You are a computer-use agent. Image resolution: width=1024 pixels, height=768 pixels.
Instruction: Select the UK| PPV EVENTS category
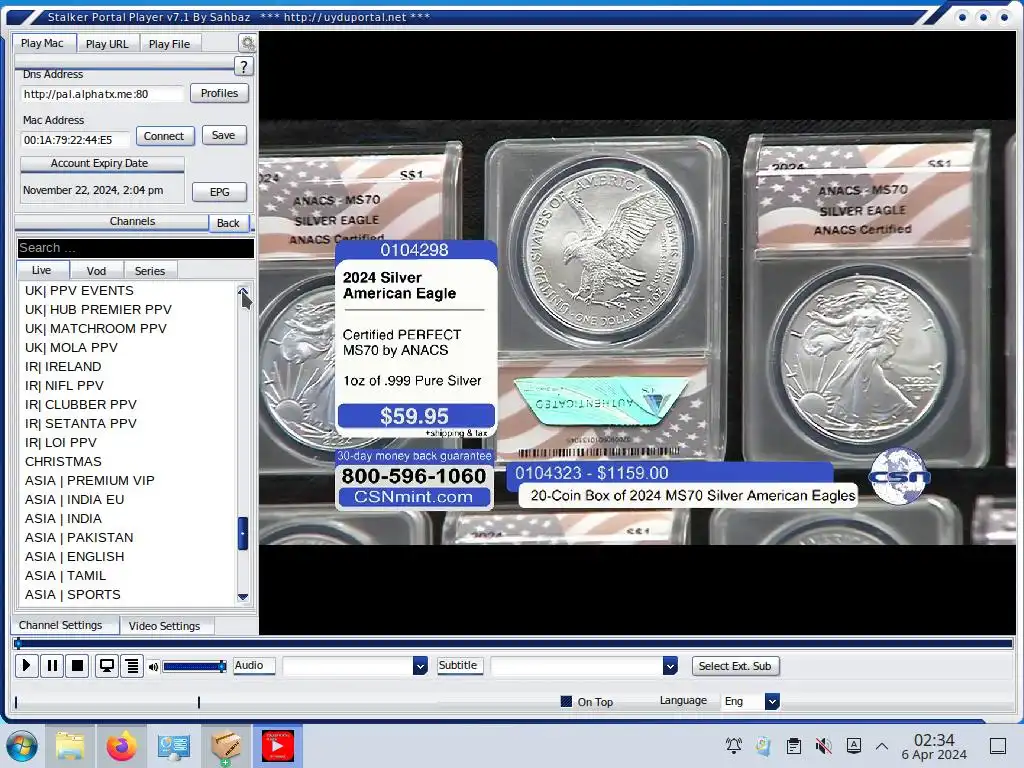(x=79, y=291)
